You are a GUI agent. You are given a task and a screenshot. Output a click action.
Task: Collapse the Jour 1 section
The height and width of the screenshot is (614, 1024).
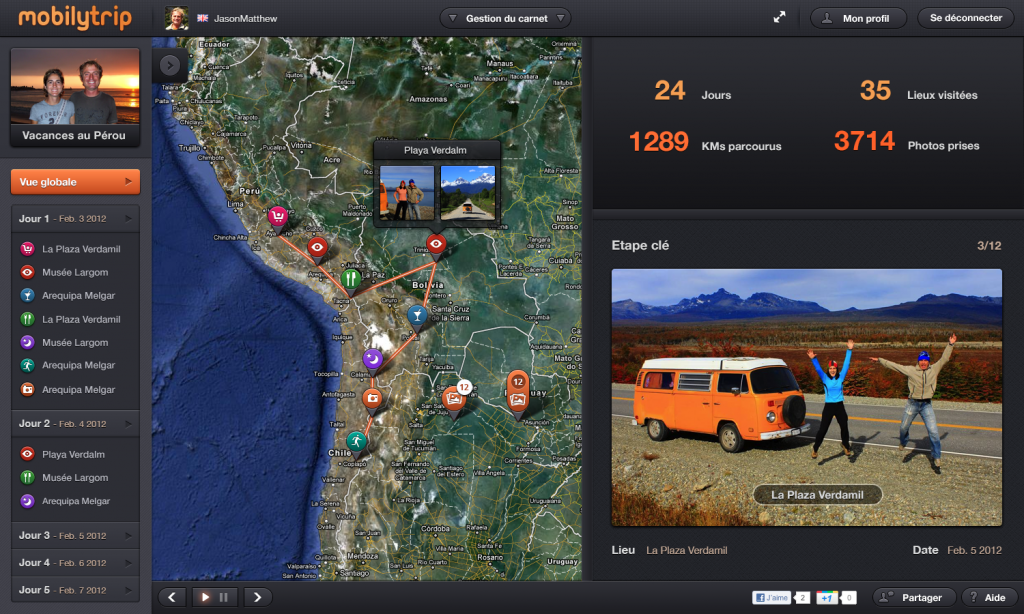click(x=75, y=218)
